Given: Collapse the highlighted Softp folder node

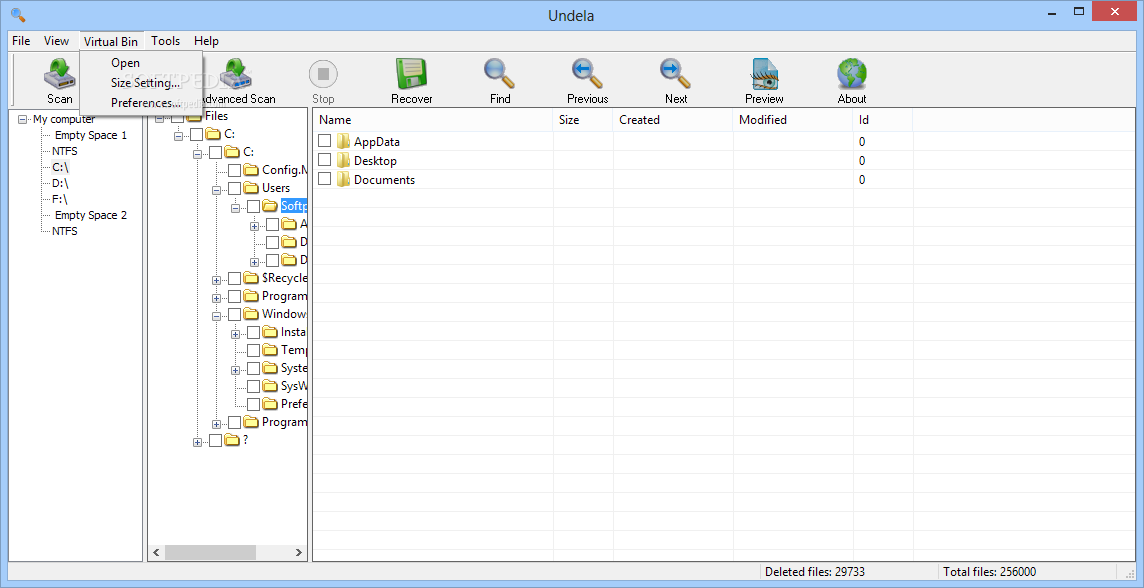Looking at the screenshot, I should click(x=236, y=208).
